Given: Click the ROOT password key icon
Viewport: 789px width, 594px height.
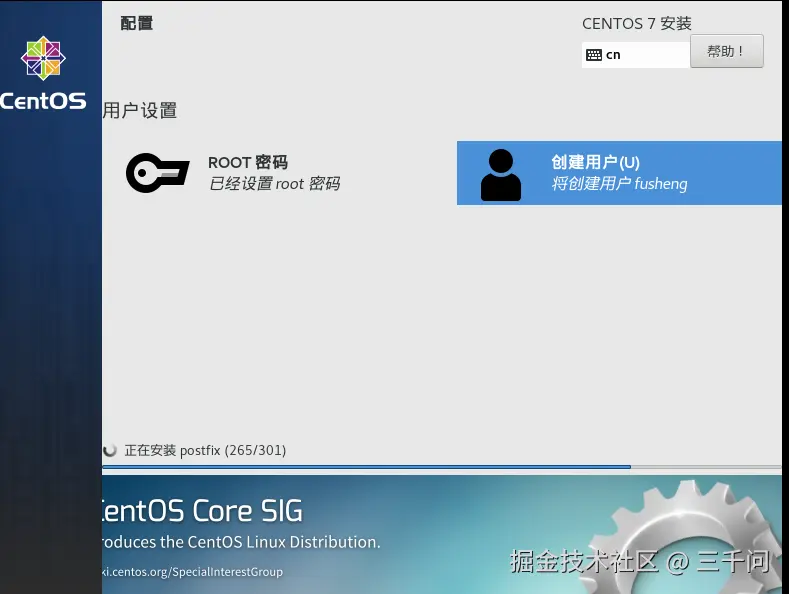Looking at the screenshot, I should pyautogui.click(x=157, y=173).
